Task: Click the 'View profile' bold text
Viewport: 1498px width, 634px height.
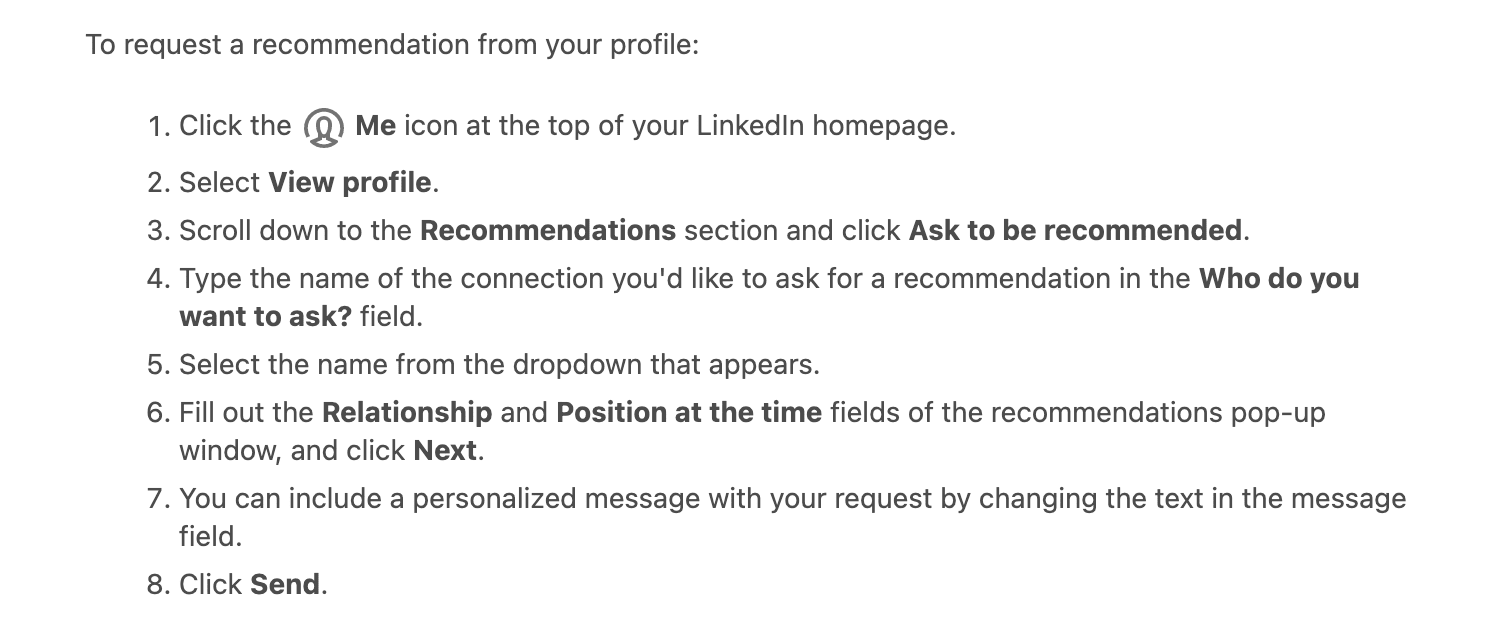Action: coord(350,183)
